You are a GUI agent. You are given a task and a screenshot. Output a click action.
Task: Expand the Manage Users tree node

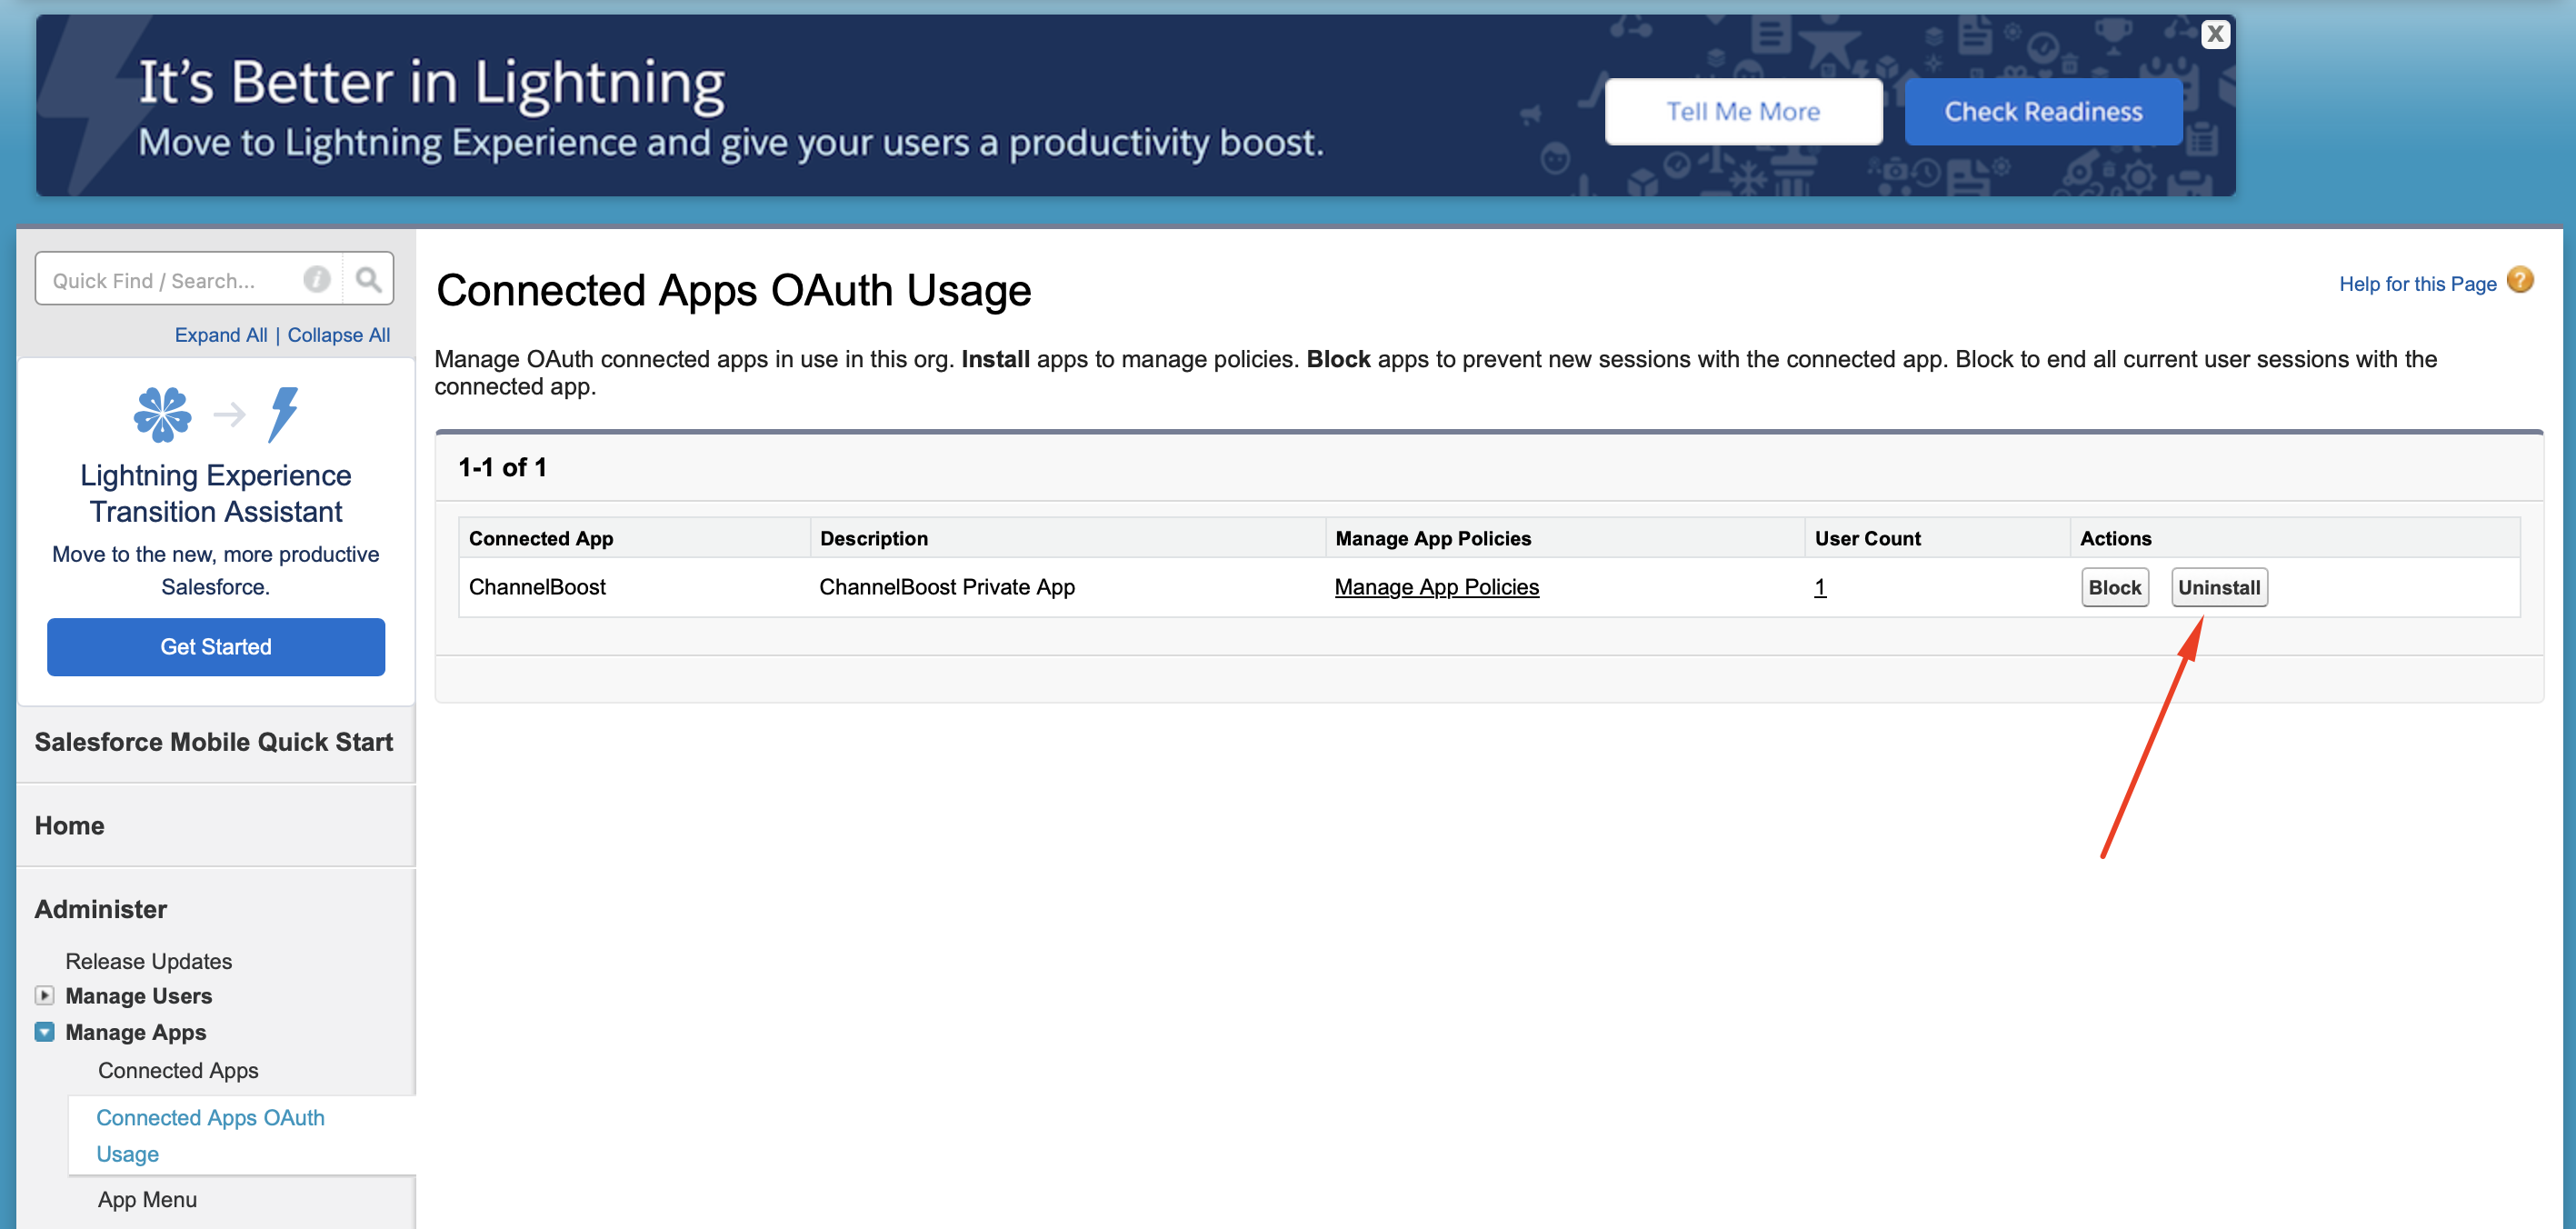tap(44, 995)
